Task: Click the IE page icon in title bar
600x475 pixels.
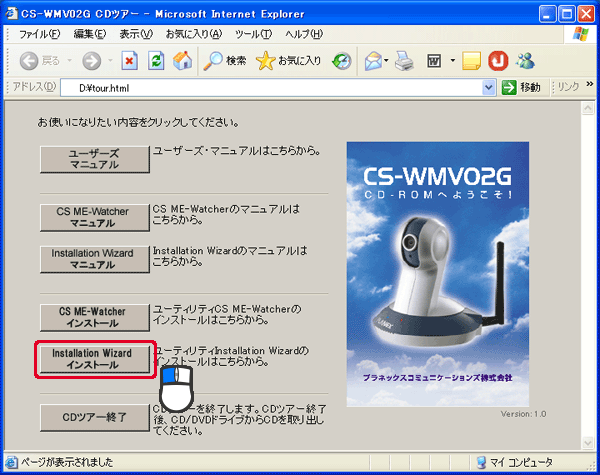Action: (x=11, y=13)
